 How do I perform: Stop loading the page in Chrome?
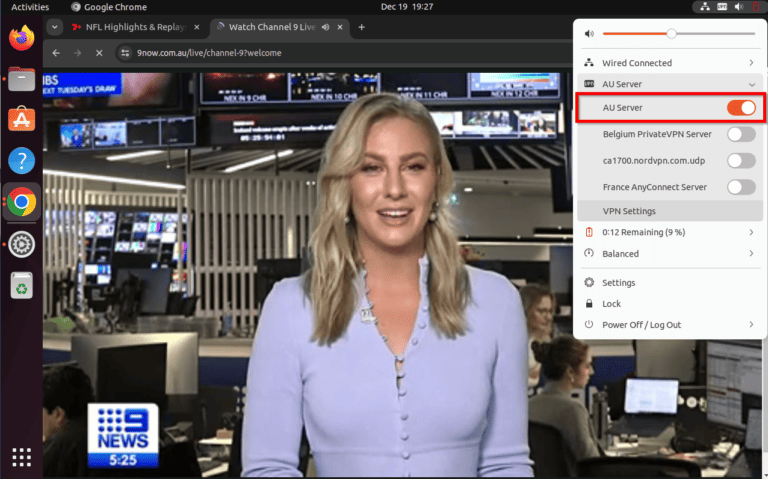point(98,52)
